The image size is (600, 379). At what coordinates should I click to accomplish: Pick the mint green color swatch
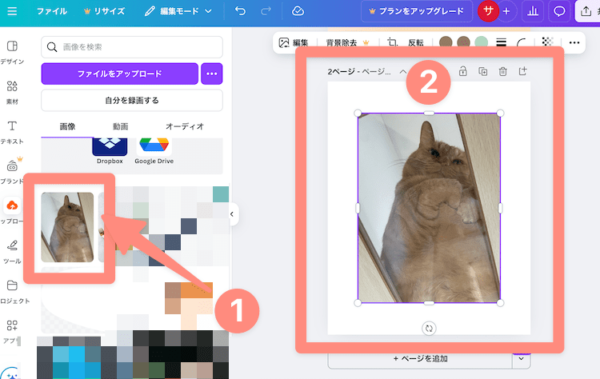click(481, 42)
